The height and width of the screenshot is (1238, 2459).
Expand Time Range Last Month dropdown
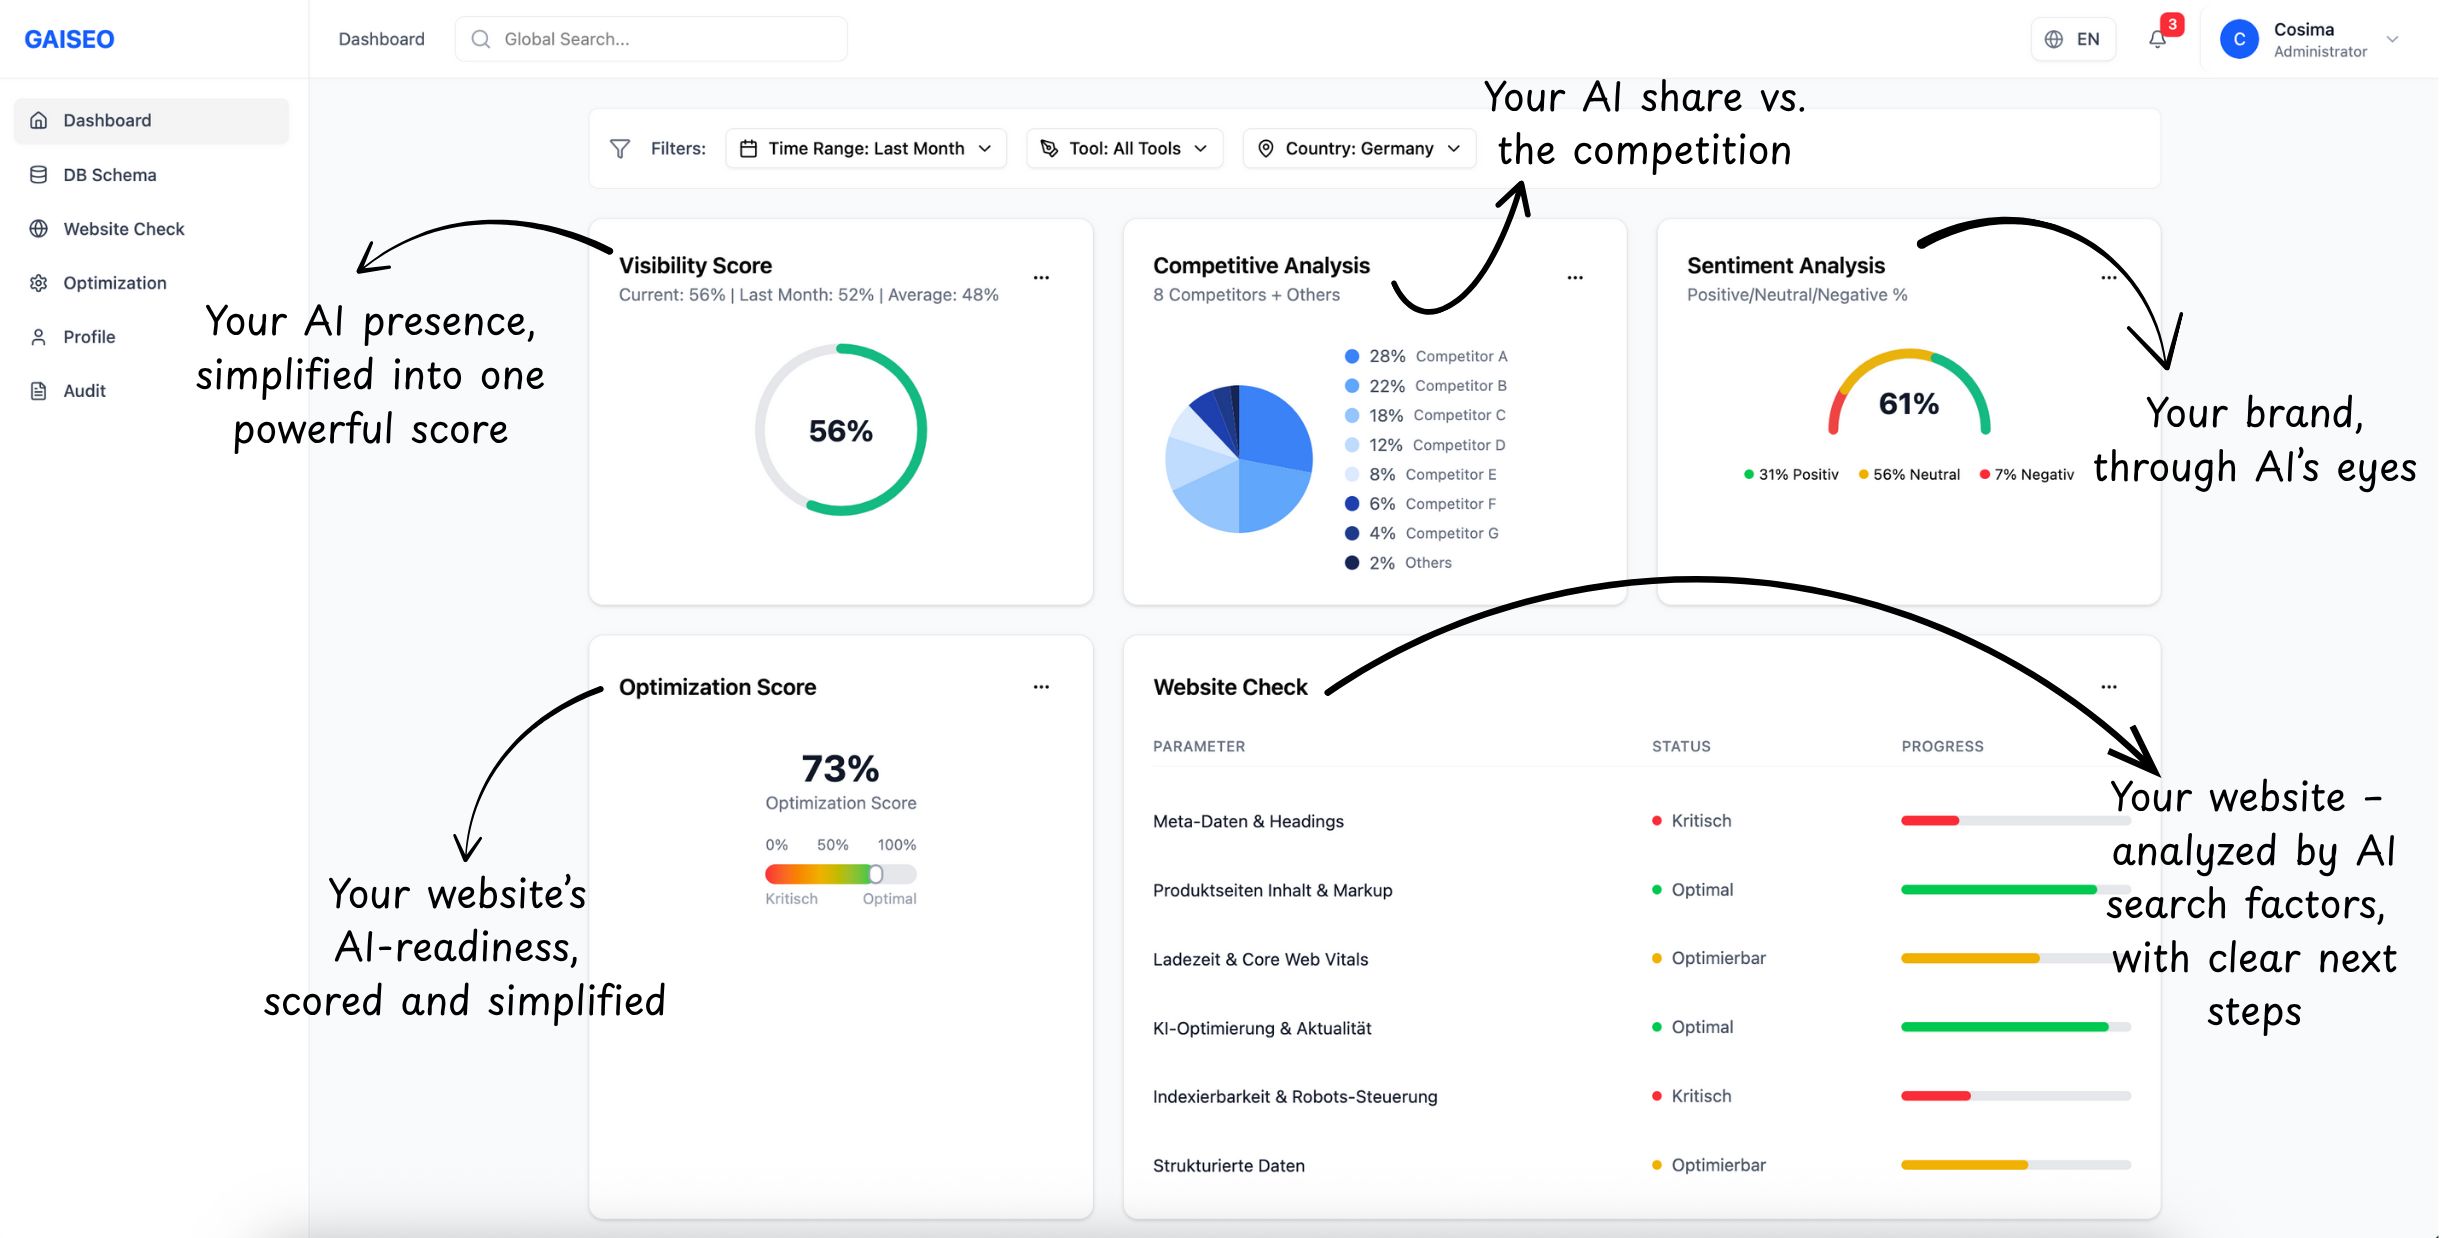tap(865, 148)
